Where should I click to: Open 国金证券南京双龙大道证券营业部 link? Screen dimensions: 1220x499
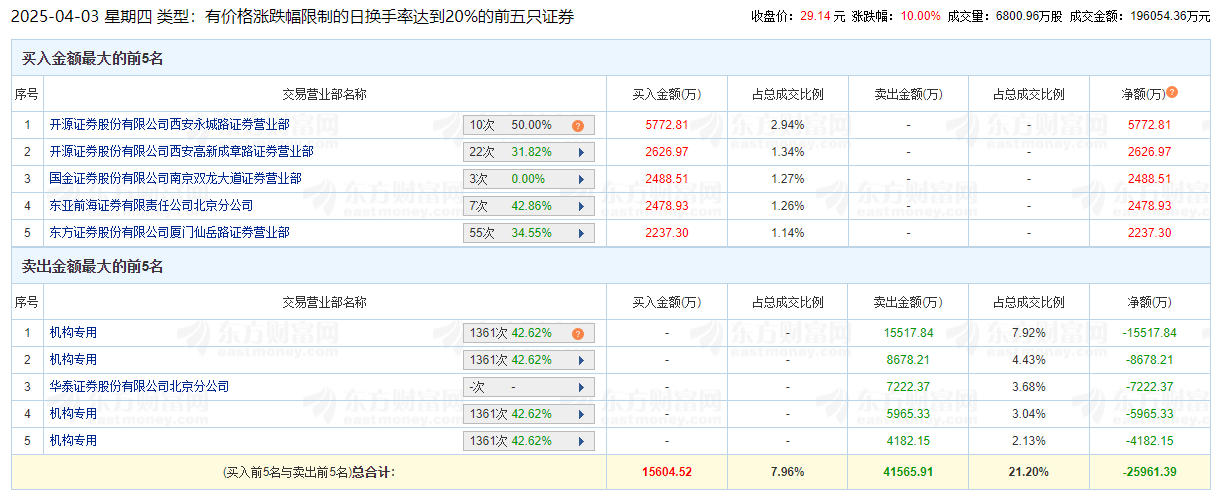tap(175, 179)
